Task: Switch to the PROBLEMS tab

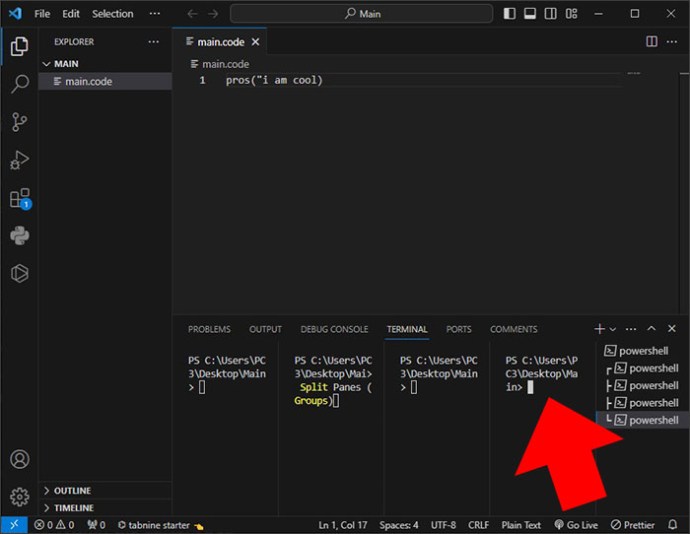Action: [x=209, y=329]
